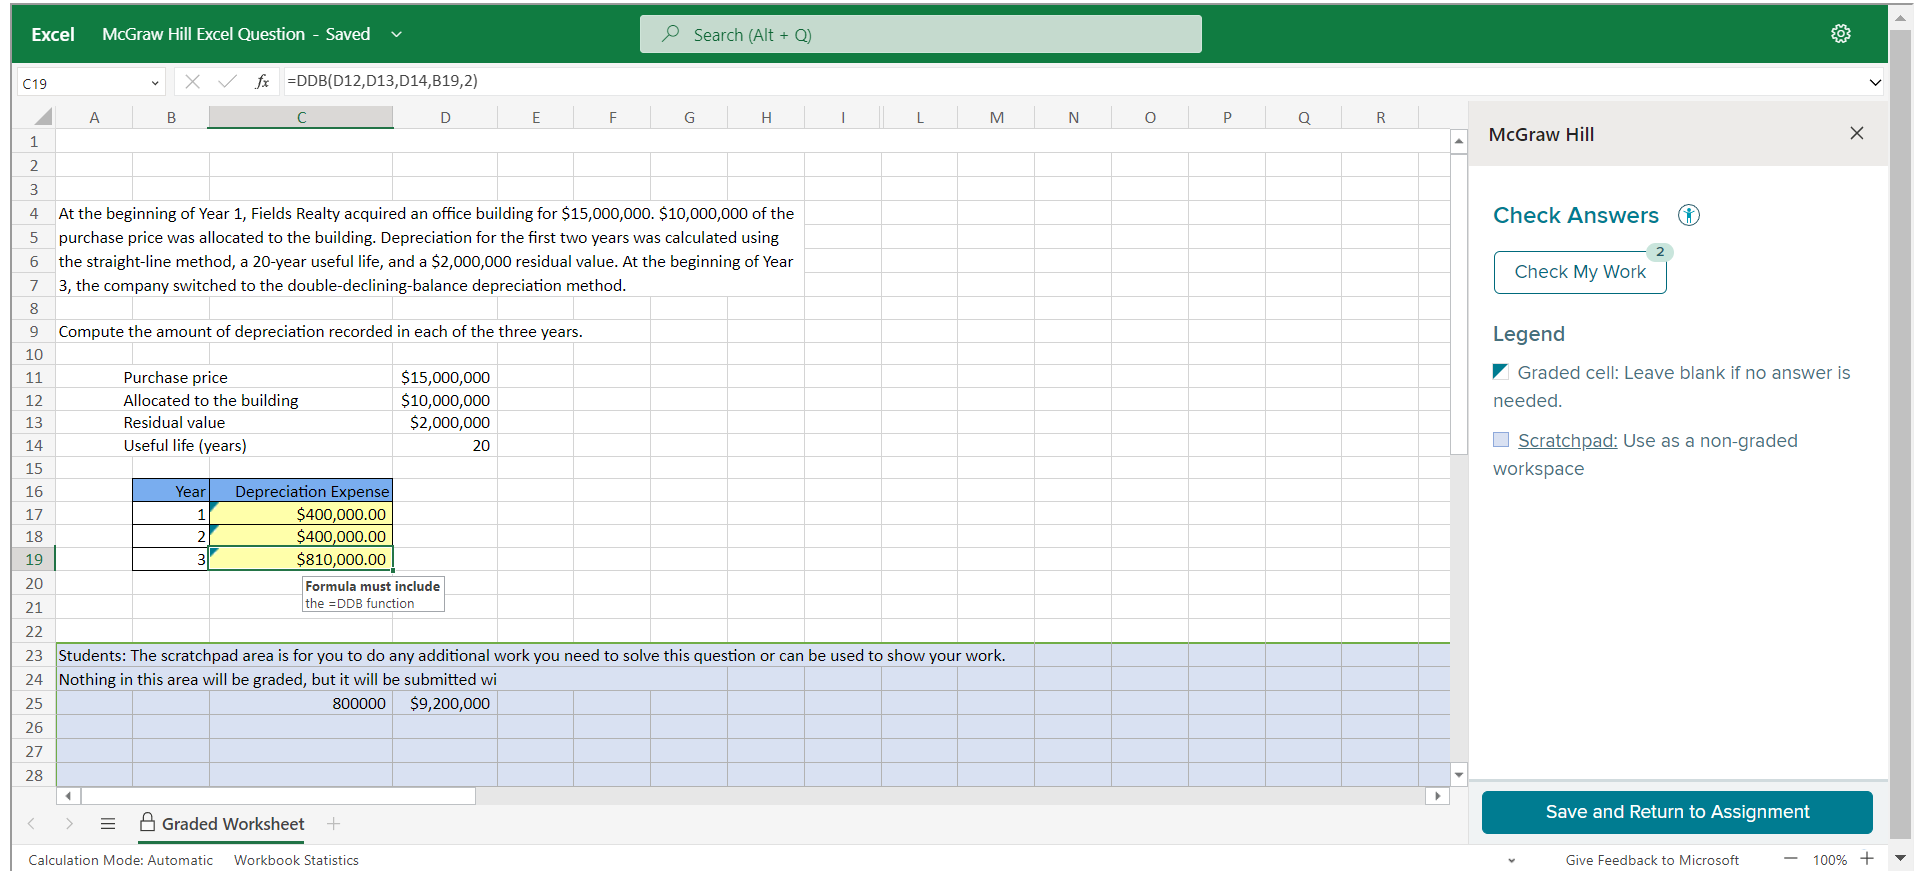This screenshot has height=871, width=1920.
Task: Open the insert function fx icon
Action: [x=262, y=81]
